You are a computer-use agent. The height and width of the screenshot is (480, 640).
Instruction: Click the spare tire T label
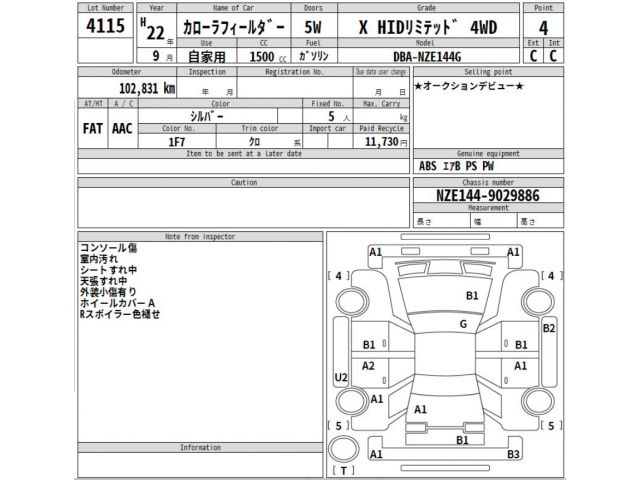[x=343, y=471]
